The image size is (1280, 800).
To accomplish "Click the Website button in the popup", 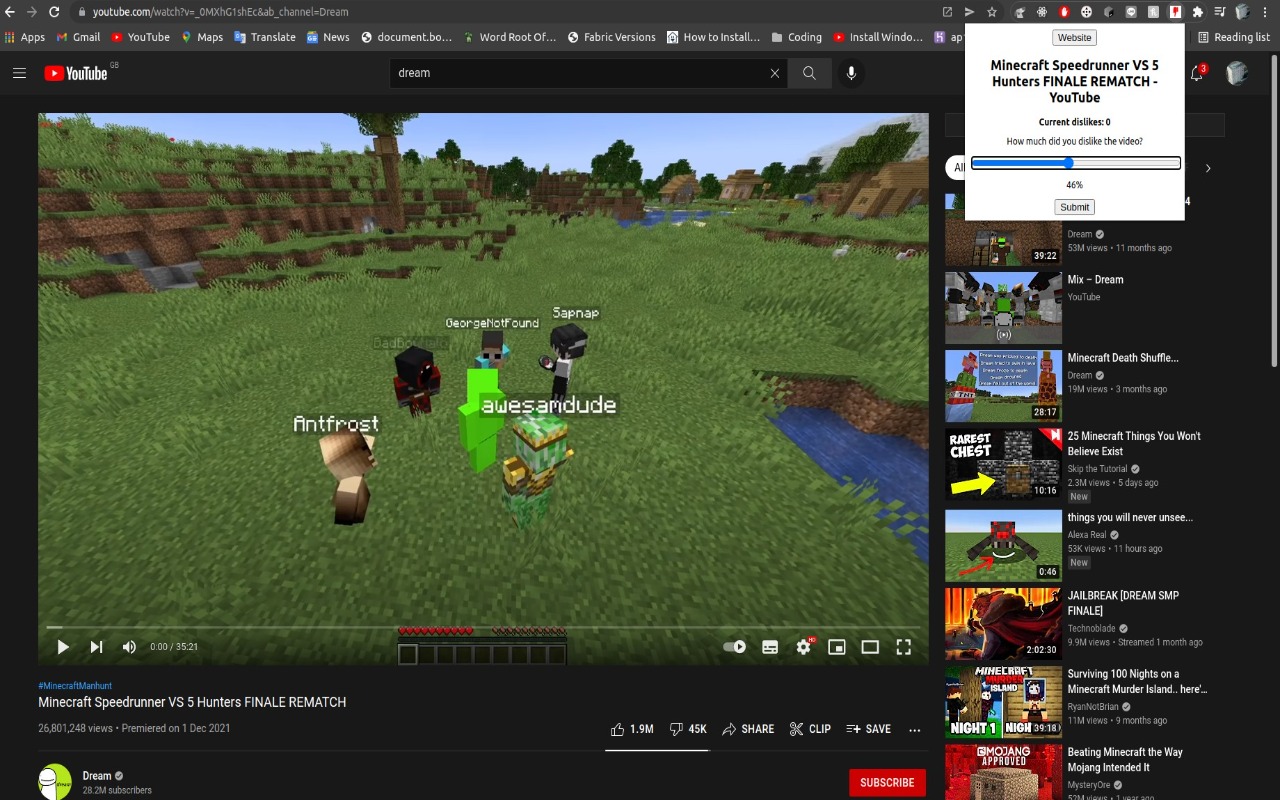I will (1075, 37).
